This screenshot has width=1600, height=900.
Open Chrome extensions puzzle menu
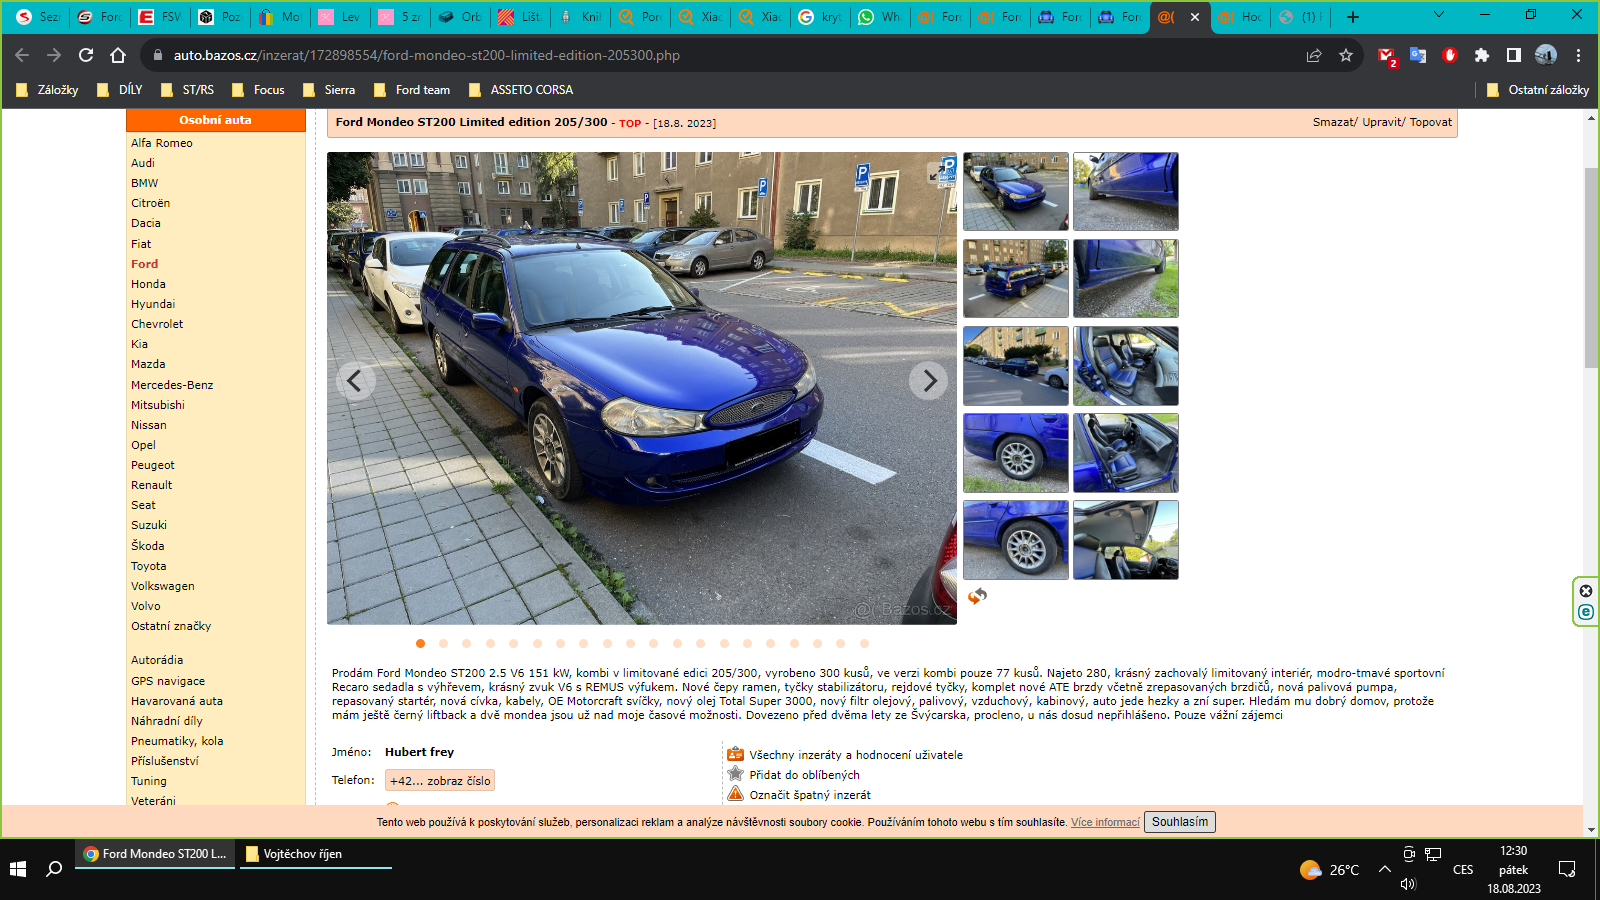pyautogui.click(x=1482, y=55)
